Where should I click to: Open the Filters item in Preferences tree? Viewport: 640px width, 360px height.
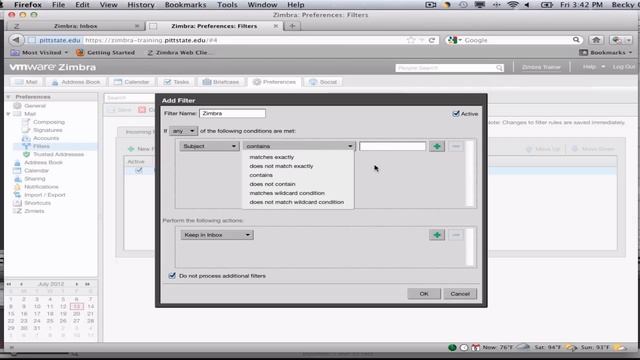[41, 146]
